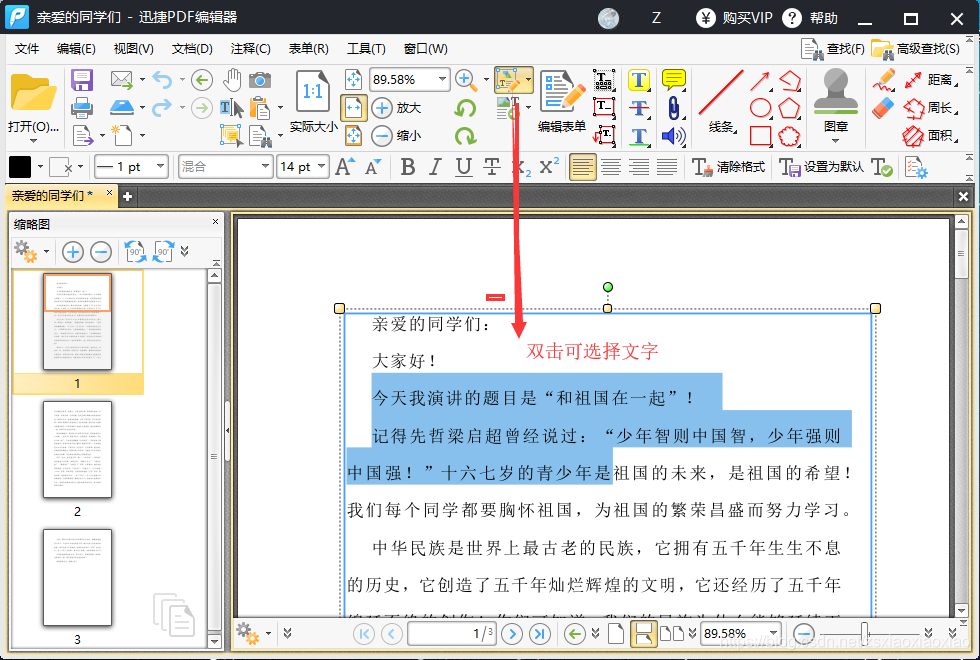The height and width of the screenshot is (660, 980).
Task: Open the 图章 stamp tool
Action: 836,100
